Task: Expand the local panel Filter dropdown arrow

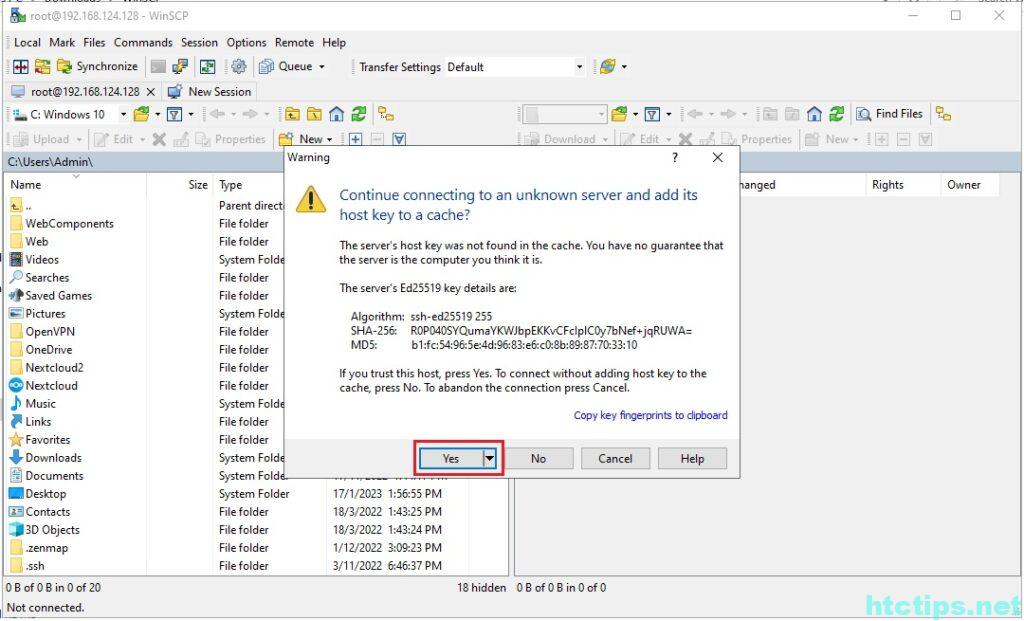Action: (x=191, y=115)
